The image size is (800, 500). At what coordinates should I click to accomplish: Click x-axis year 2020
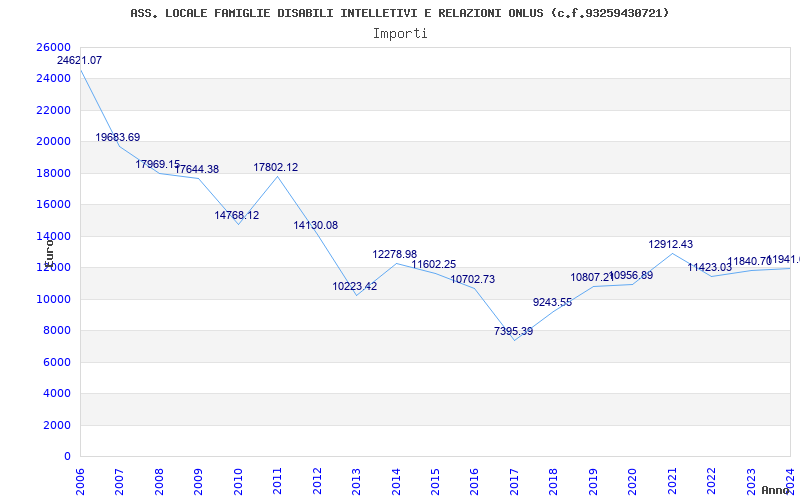633,482
